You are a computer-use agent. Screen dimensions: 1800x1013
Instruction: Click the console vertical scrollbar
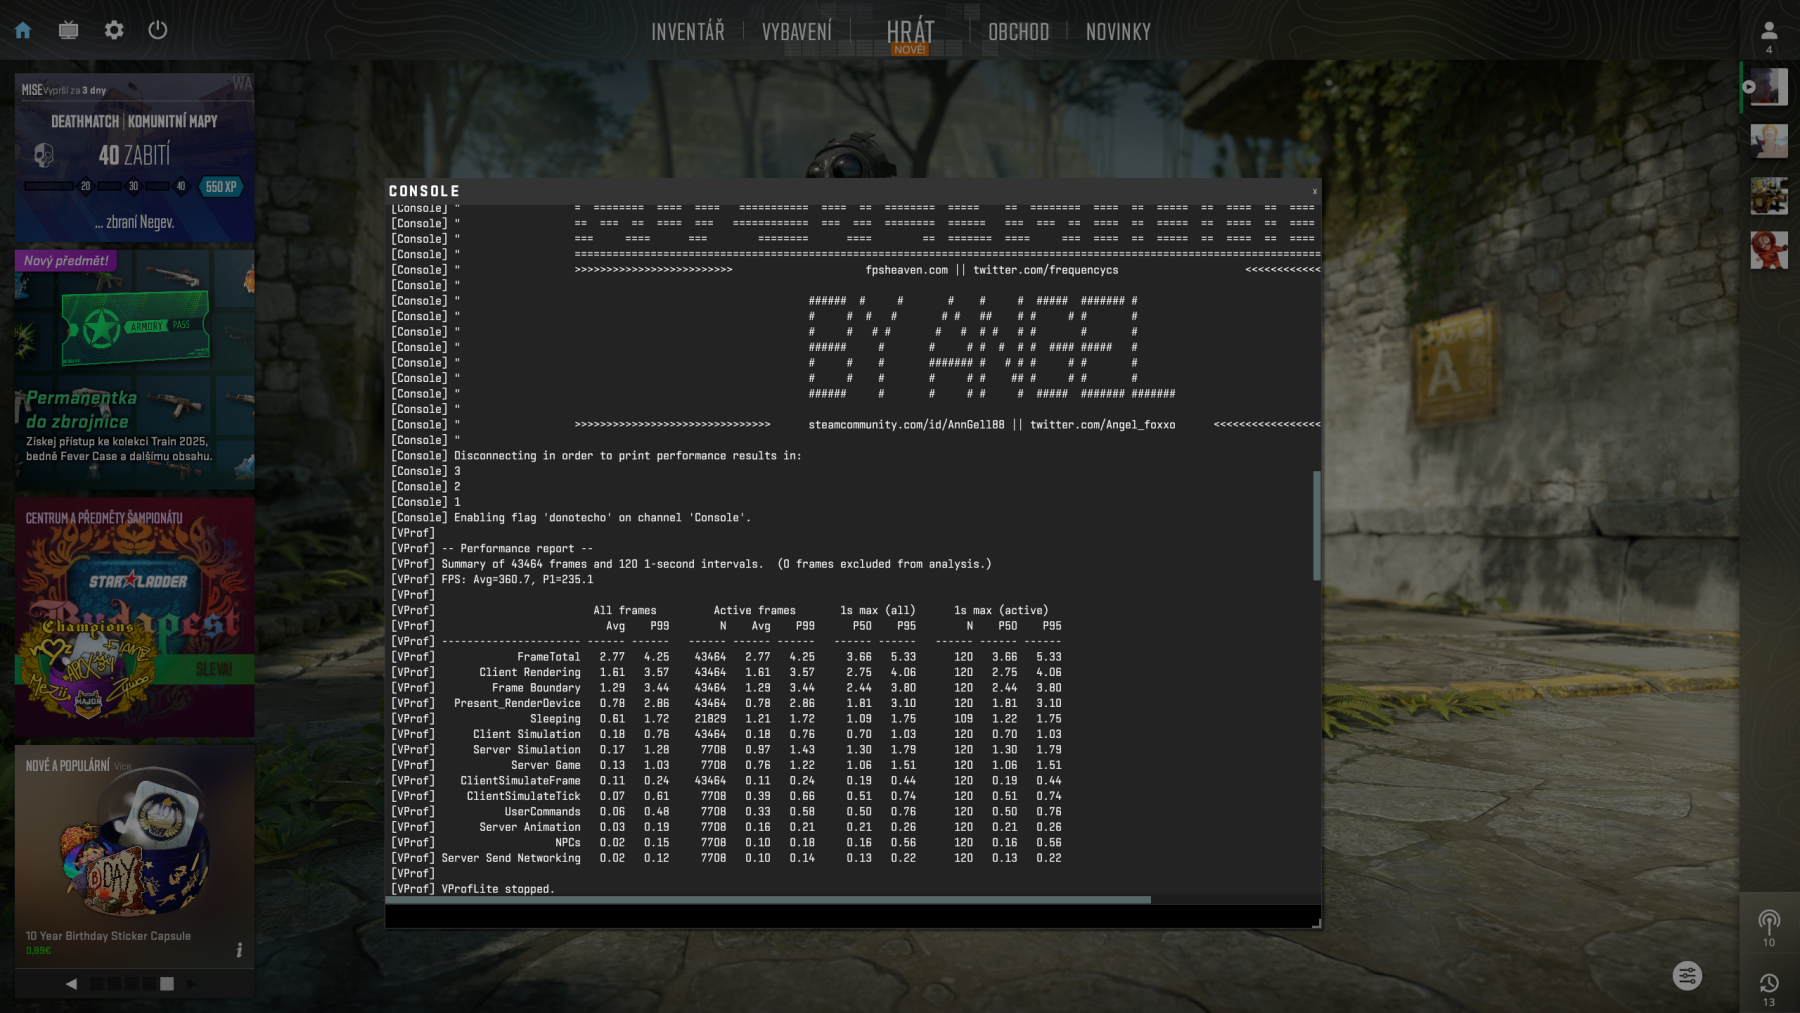(x=1316, y=525)
